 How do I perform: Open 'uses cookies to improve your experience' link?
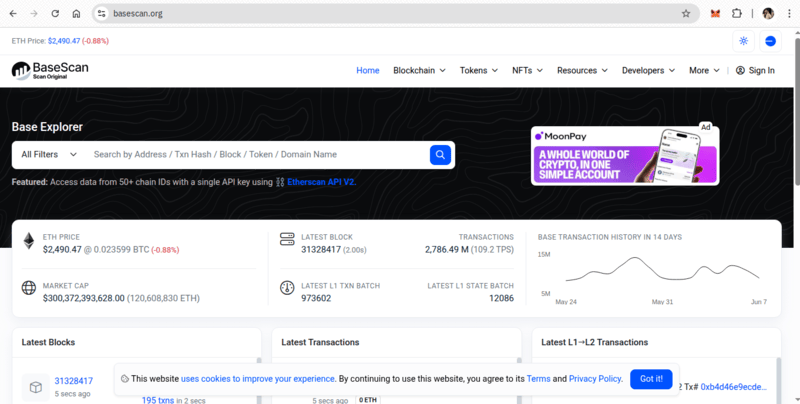coord(258,379)
